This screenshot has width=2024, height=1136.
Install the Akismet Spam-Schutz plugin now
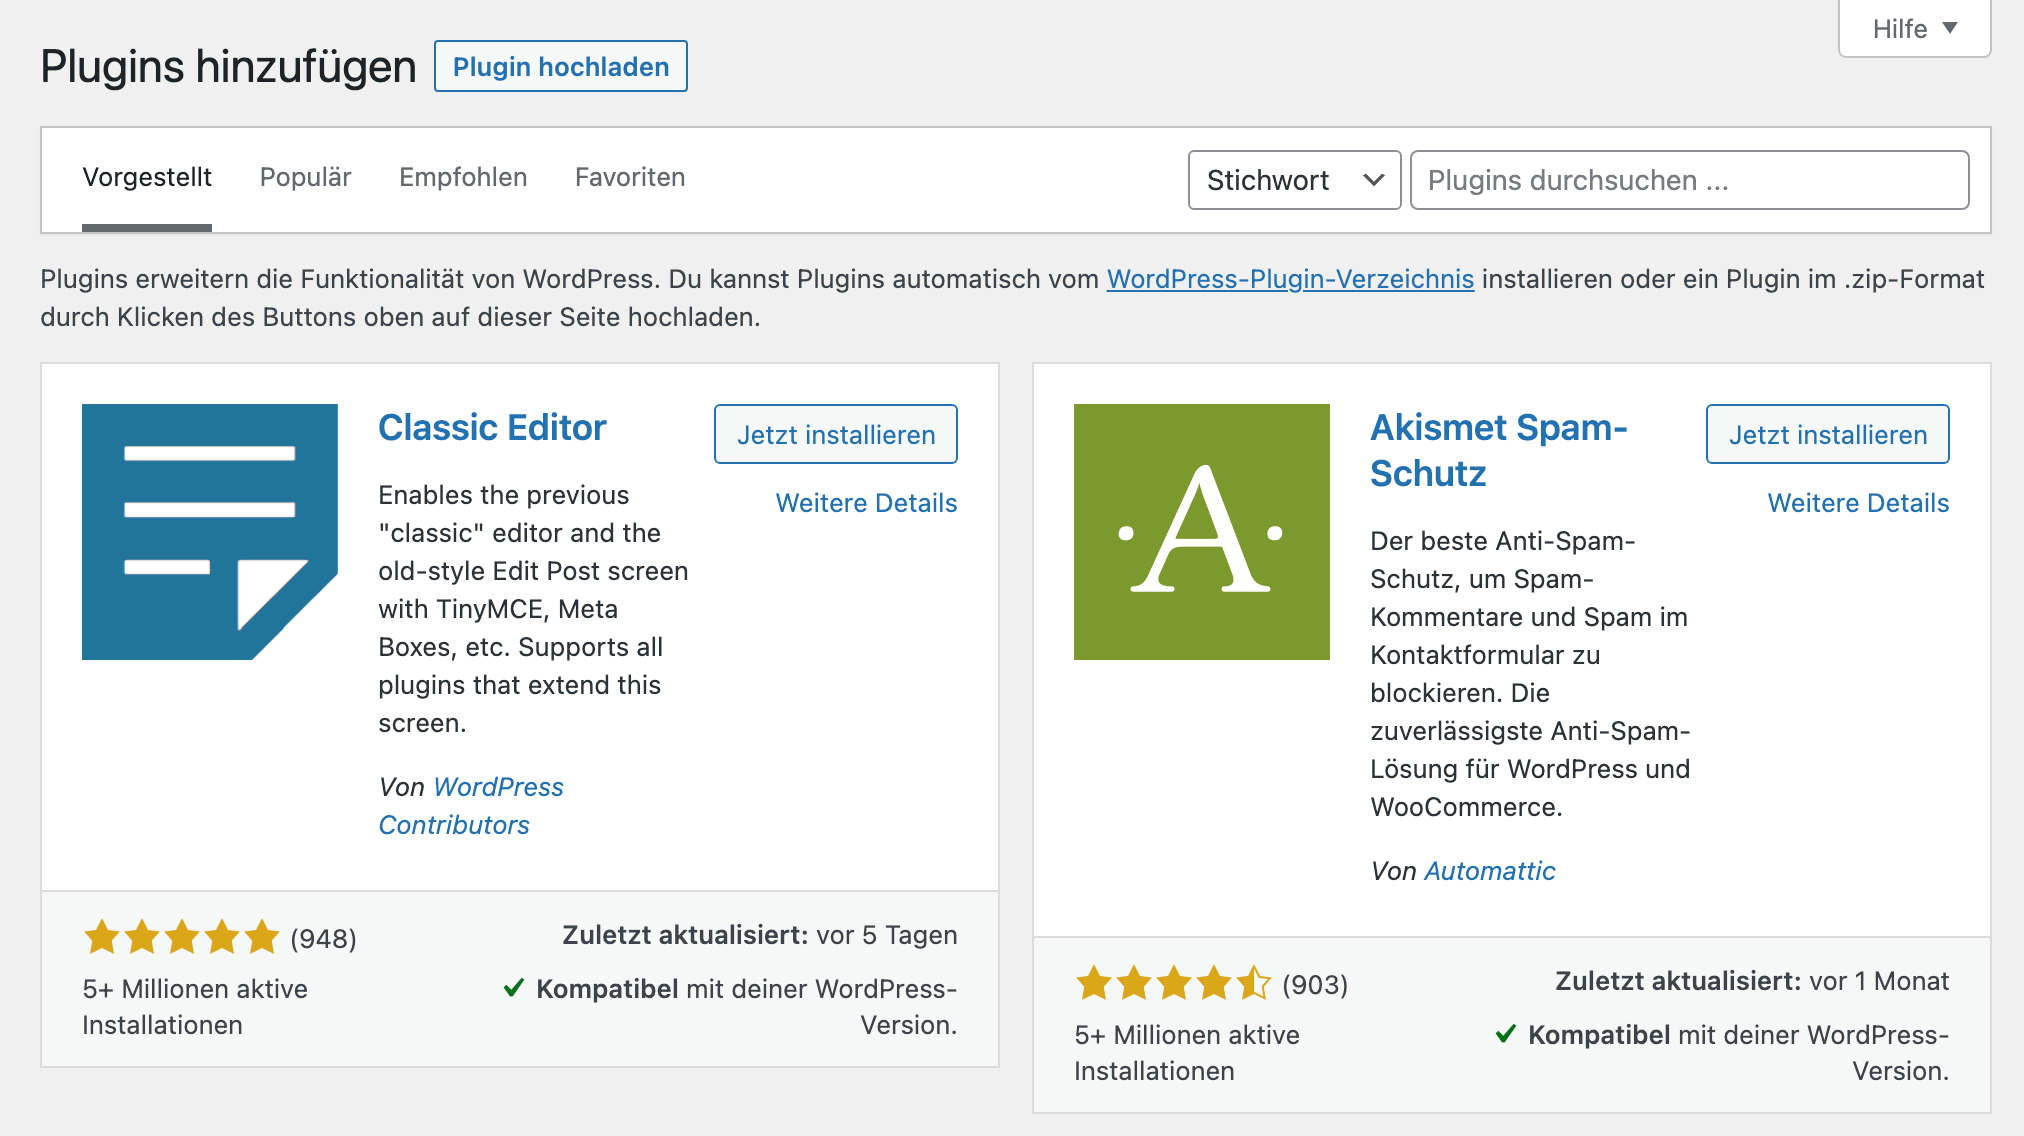pos(1828,434)
